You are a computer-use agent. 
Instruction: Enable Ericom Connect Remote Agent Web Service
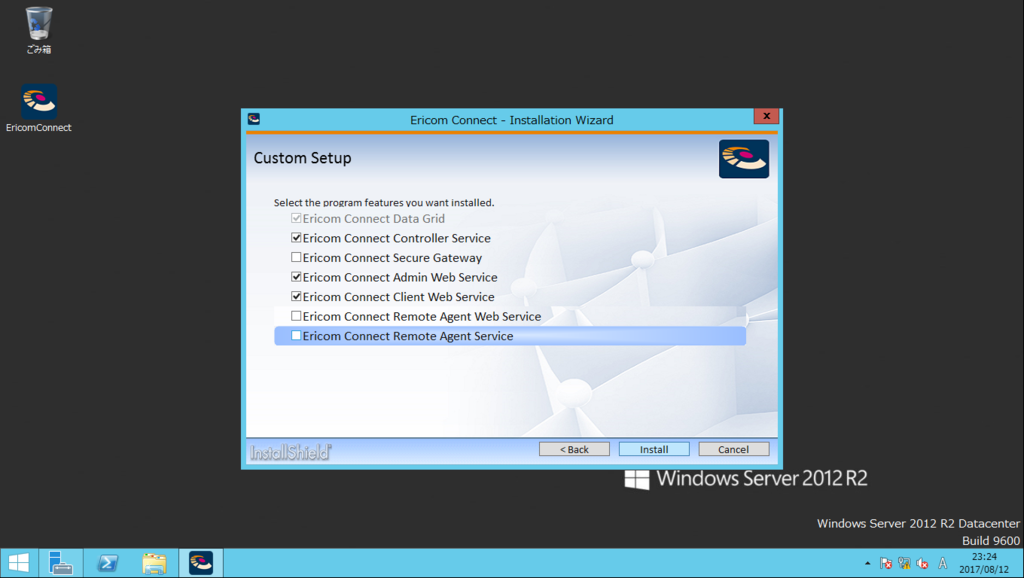pos(296,316)
